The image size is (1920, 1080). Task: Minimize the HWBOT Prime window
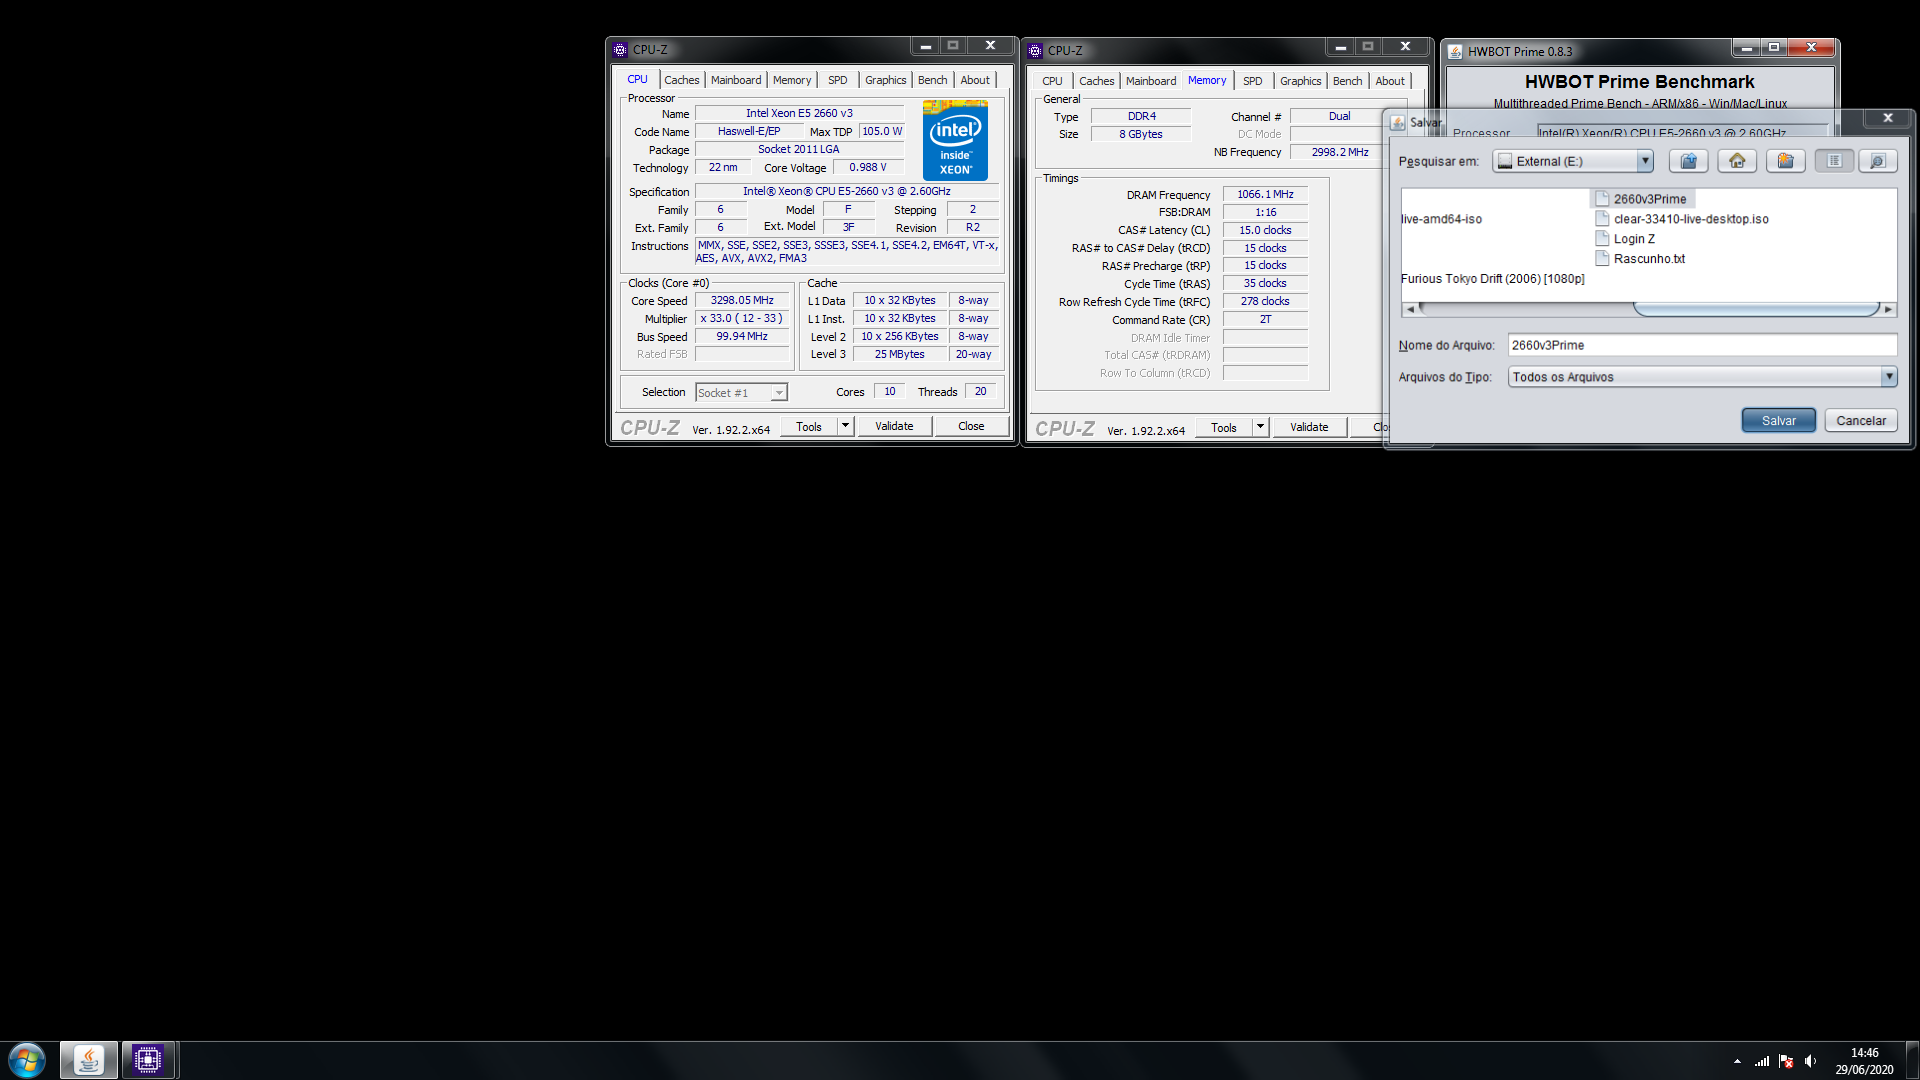click(1746, 47)
